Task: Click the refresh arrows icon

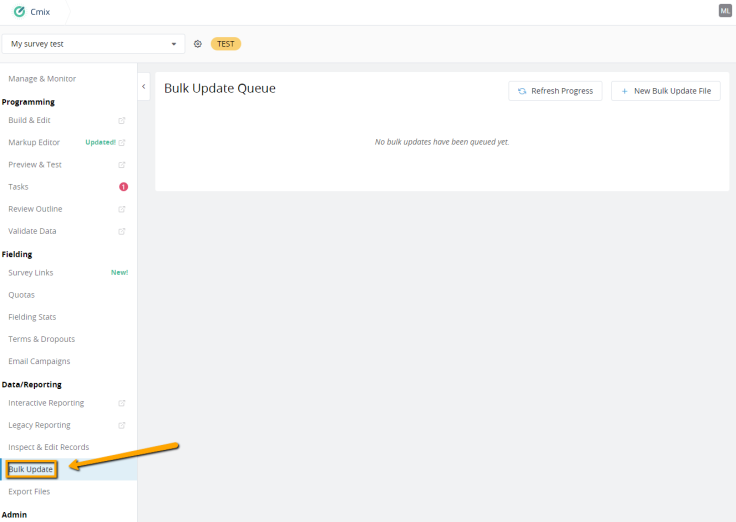Action: click(x=521, y=91)
